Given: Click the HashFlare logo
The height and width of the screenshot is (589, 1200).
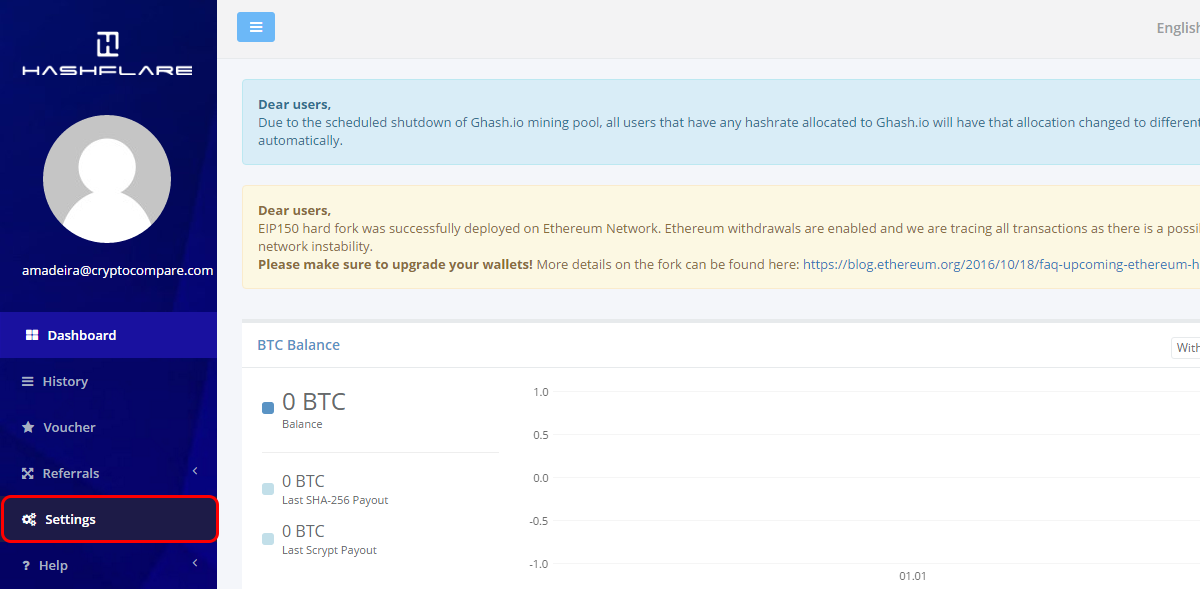Looking at the screenshot, I should click(x=108, y=54).
